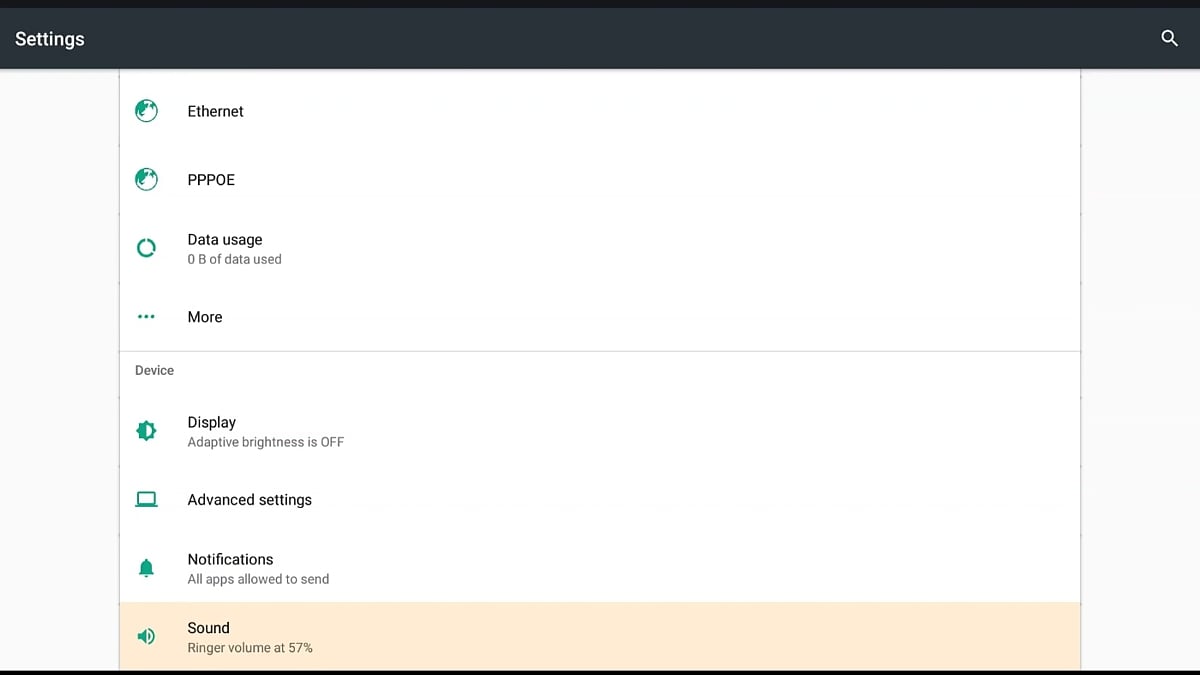
Task: Open the PPPOE settings entry
Action: [211, 180]
